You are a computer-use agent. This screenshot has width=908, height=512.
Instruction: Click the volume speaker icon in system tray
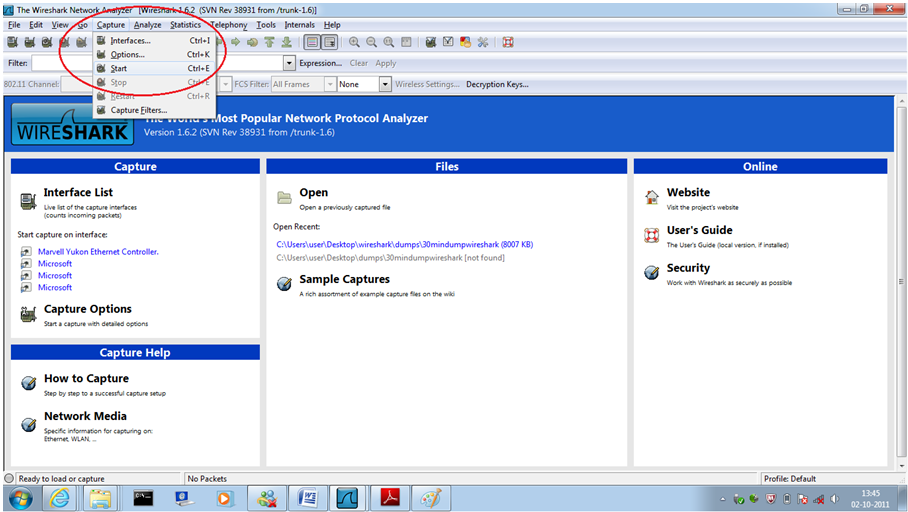click(834, 499)
